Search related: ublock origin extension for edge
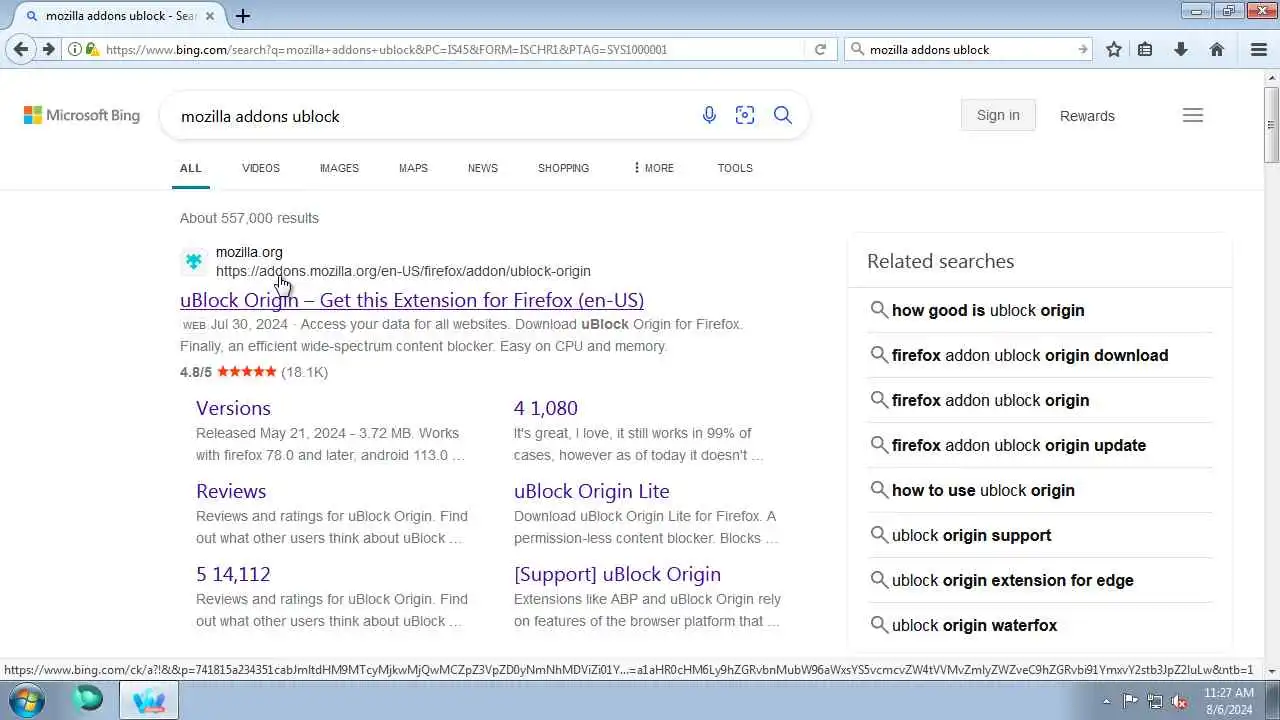The width and height of the screenshot is (1280, 720). 1013,580
